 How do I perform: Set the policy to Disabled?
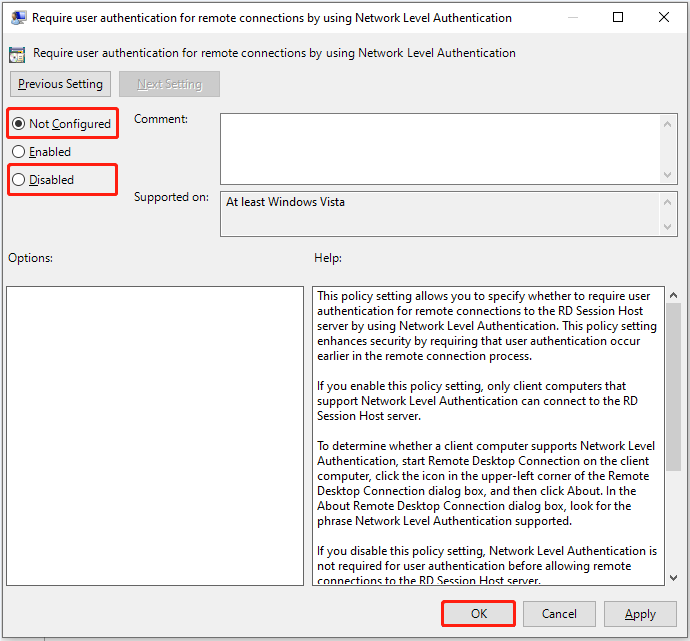click(x=19, y=180)
